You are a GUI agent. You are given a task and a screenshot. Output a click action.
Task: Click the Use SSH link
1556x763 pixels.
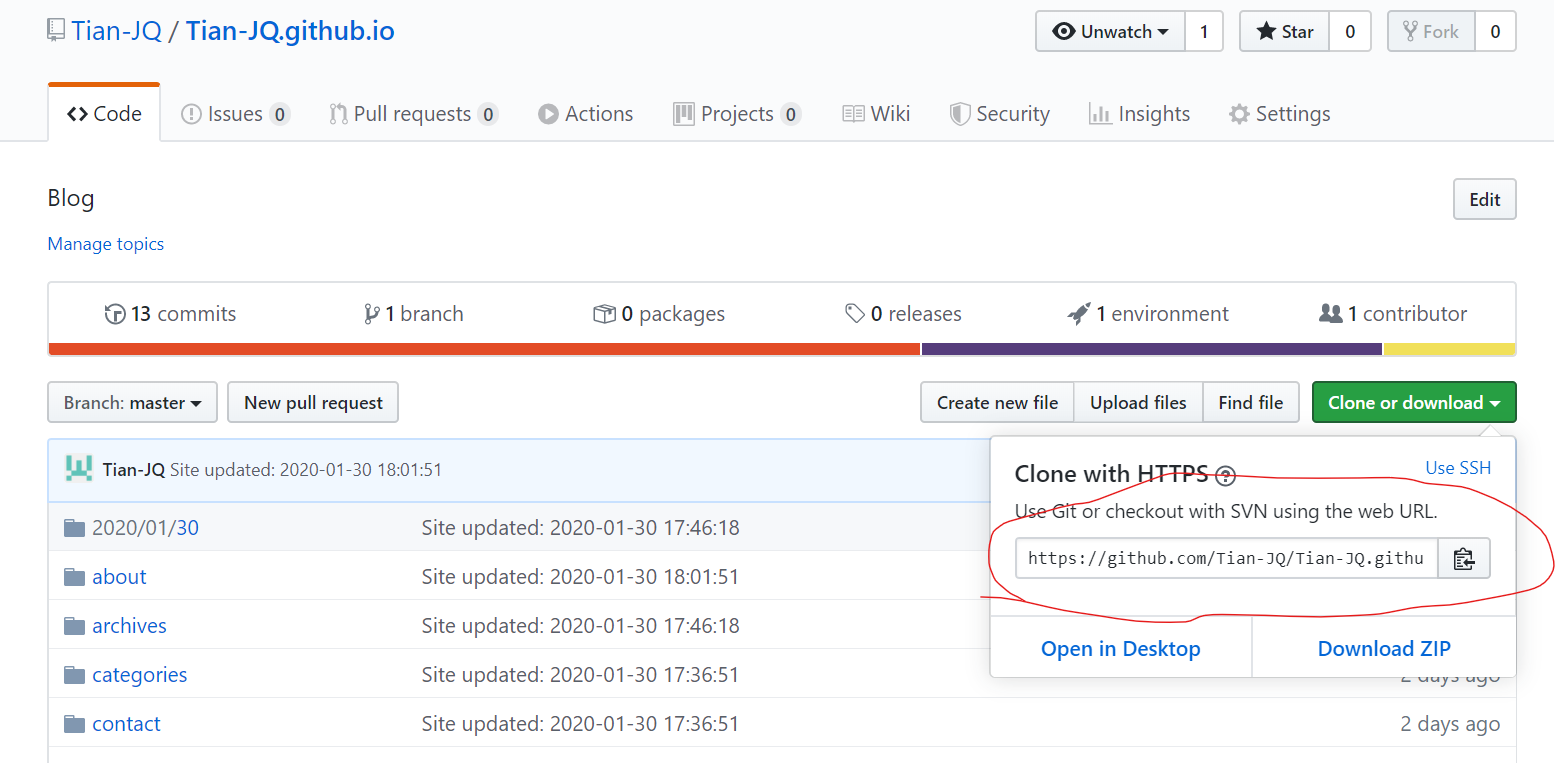tap(1457, 468)
